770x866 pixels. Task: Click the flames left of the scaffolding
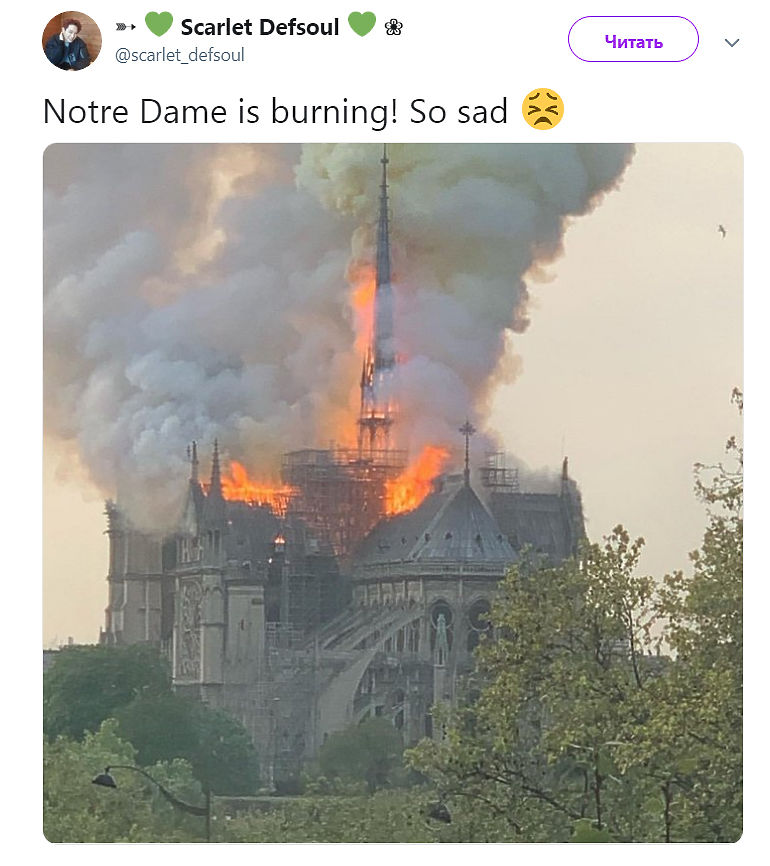click(252, 486)
